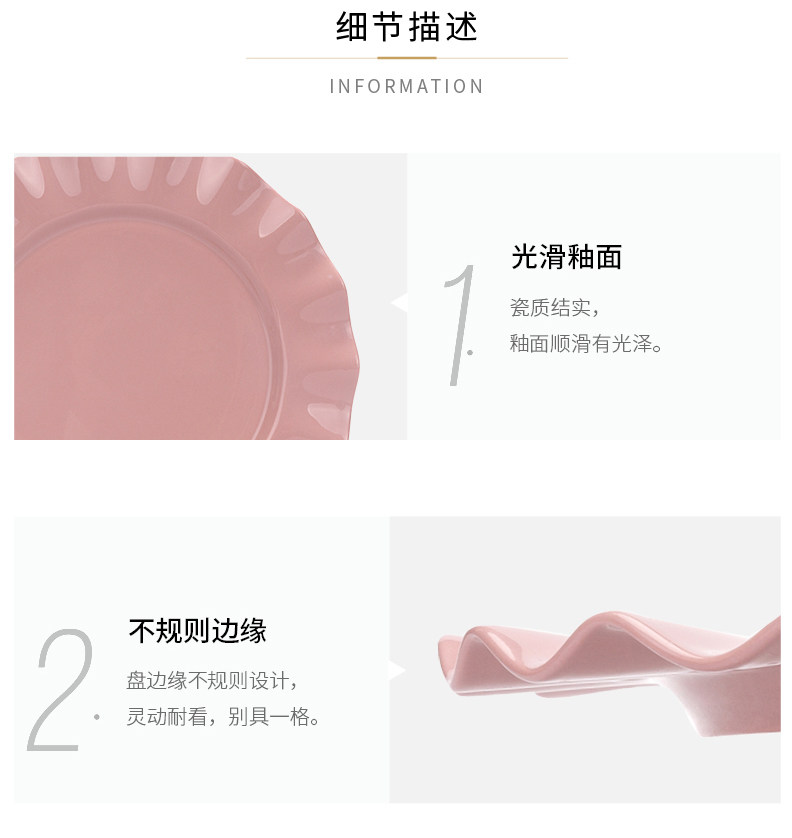
Task: Click the gold divider line under the heading
Action: coord(406,58)
